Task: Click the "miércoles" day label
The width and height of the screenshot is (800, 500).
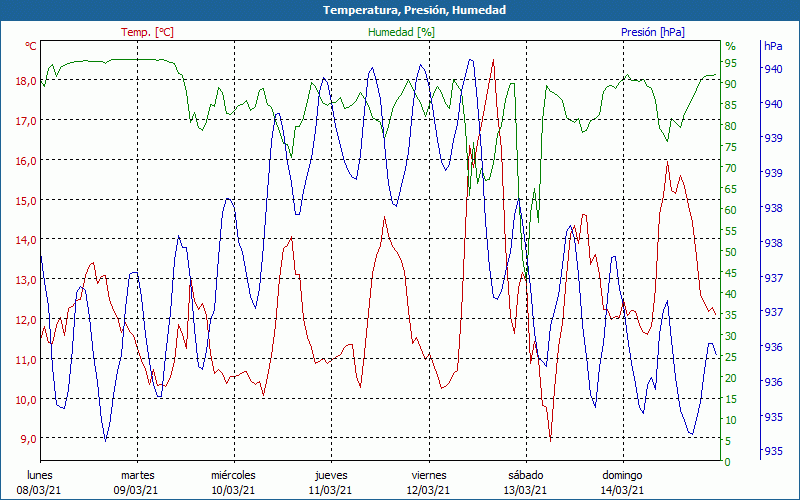Action: tap(234, 476)
